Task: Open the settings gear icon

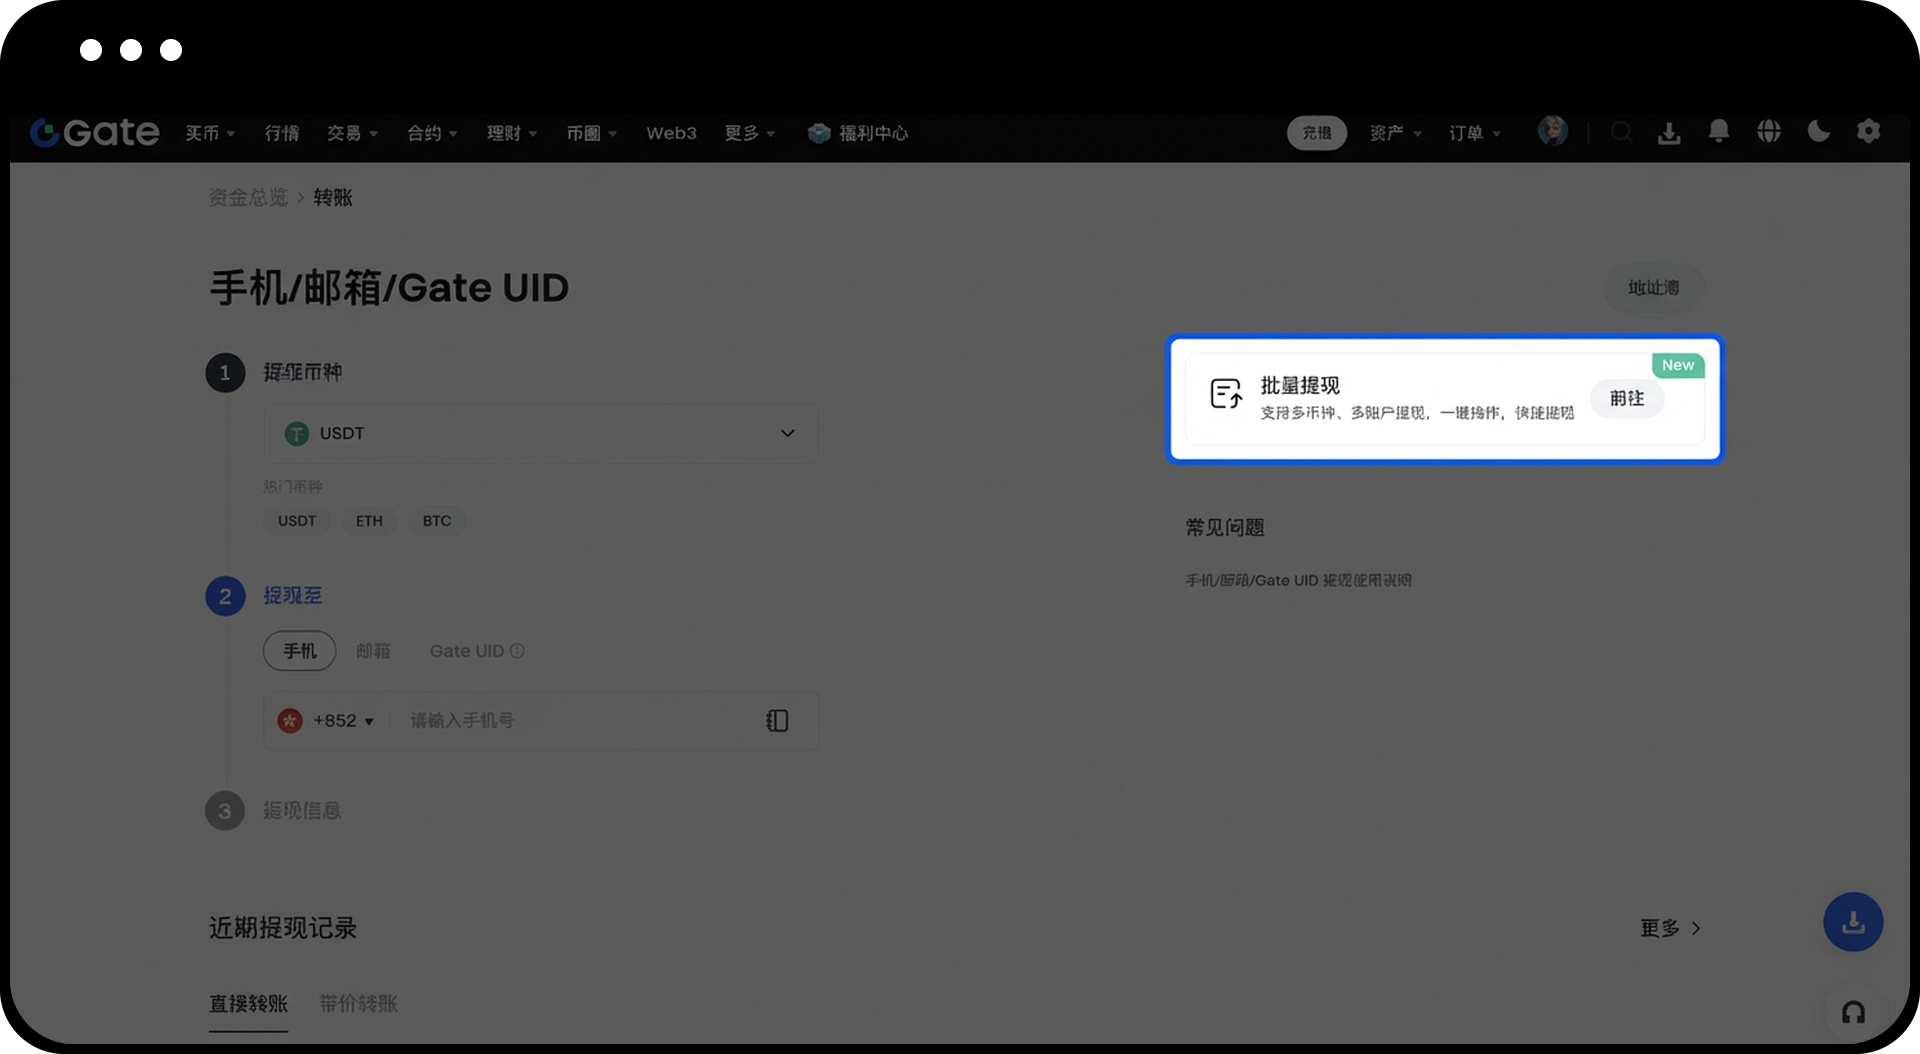Action: click(1868, 132)
